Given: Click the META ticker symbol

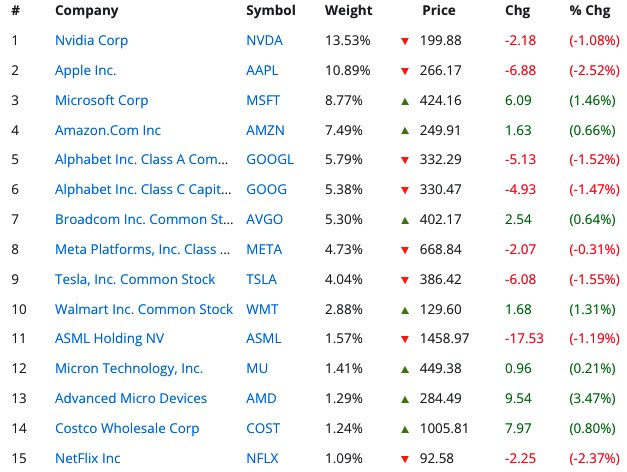Looking at the screenshot, I should point(264,250).
